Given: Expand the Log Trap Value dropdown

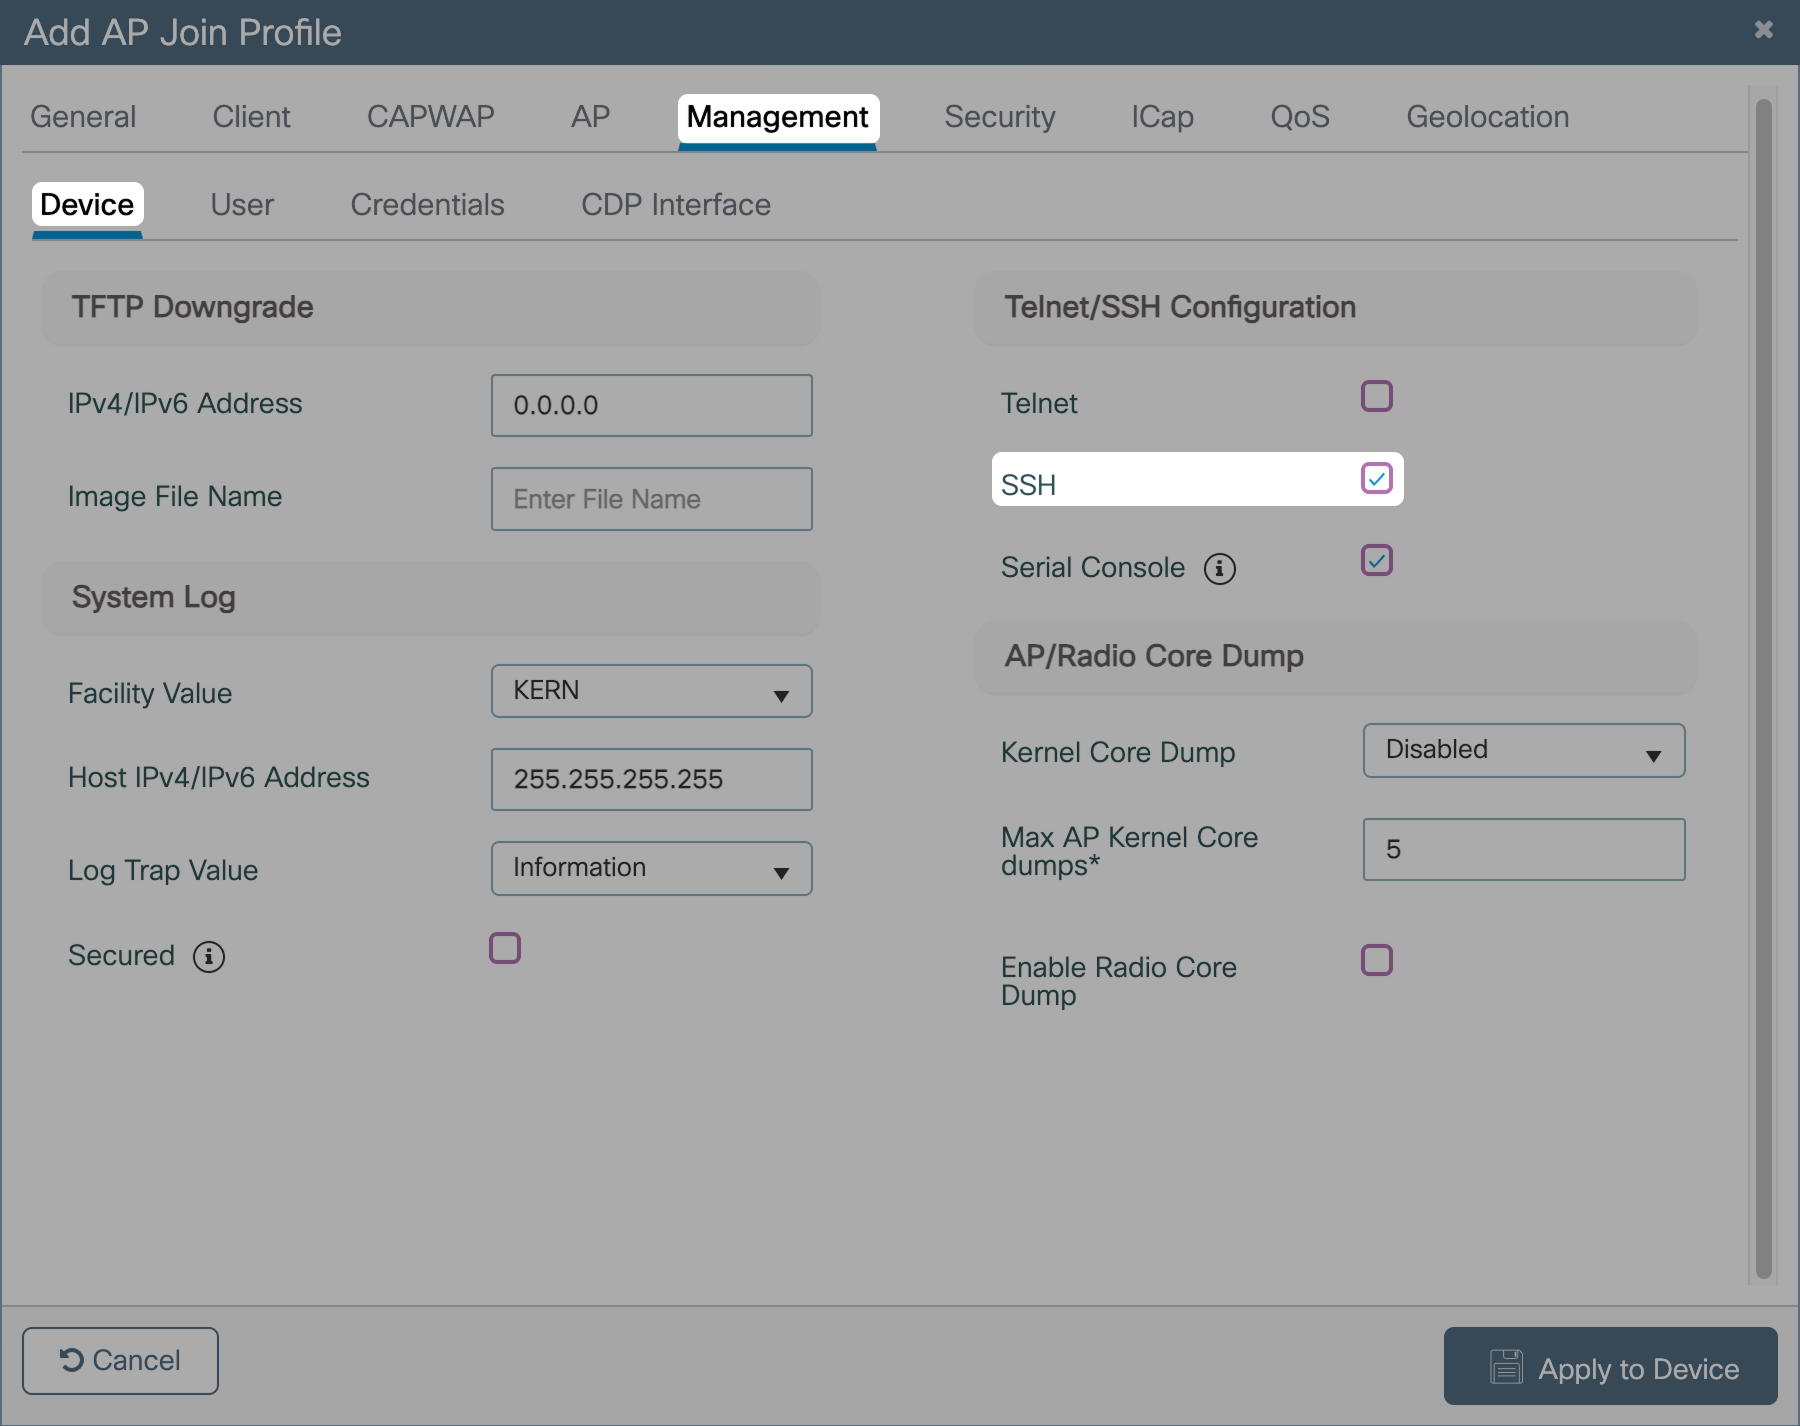Looking at the screenshot, I should 651,868.
